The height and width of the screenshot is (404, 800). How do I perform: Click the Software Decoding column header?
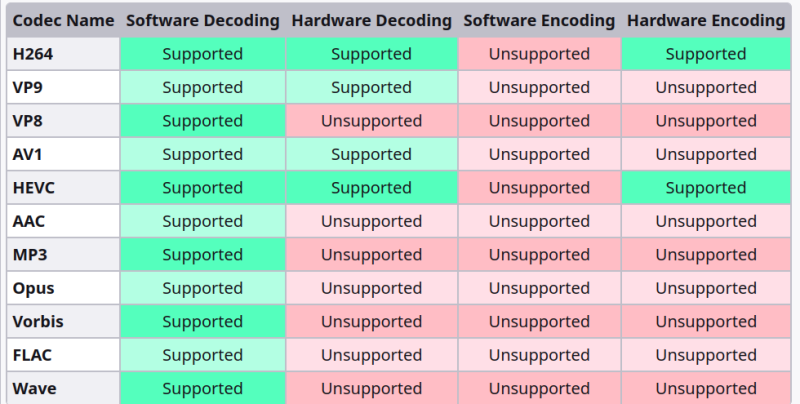[202, 21]
